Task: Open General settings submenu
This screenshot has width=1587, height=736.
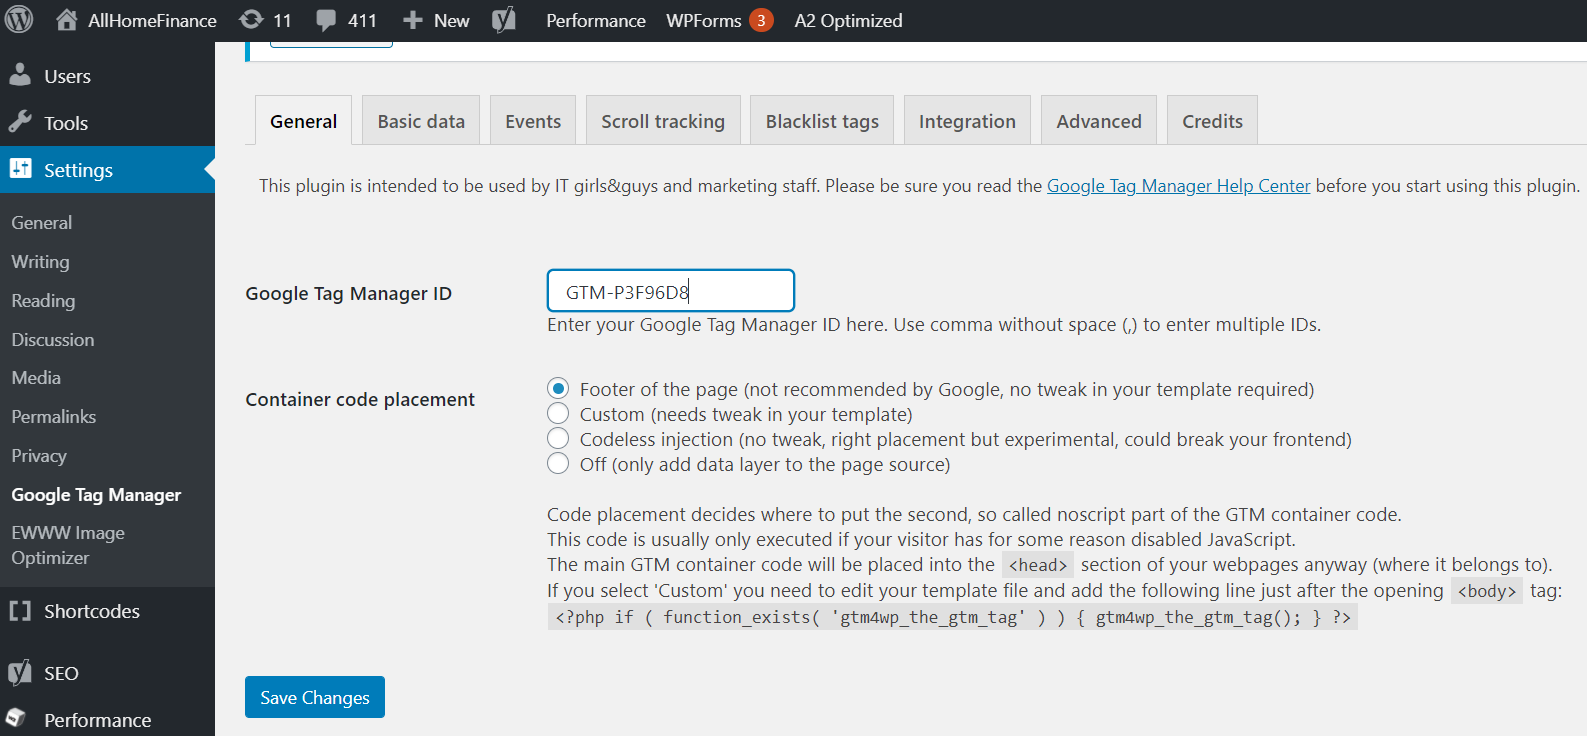Action: (42, 222)
